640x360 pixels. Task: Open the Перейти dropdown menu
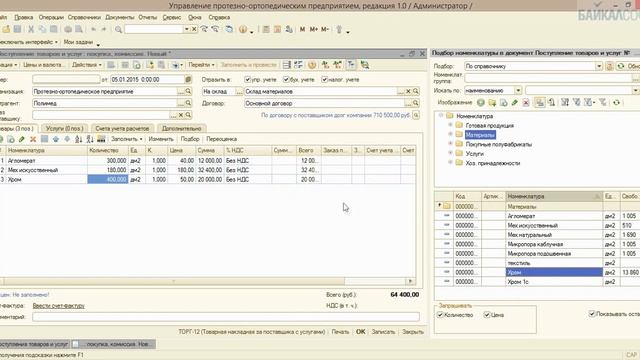(x=201, y=65)
